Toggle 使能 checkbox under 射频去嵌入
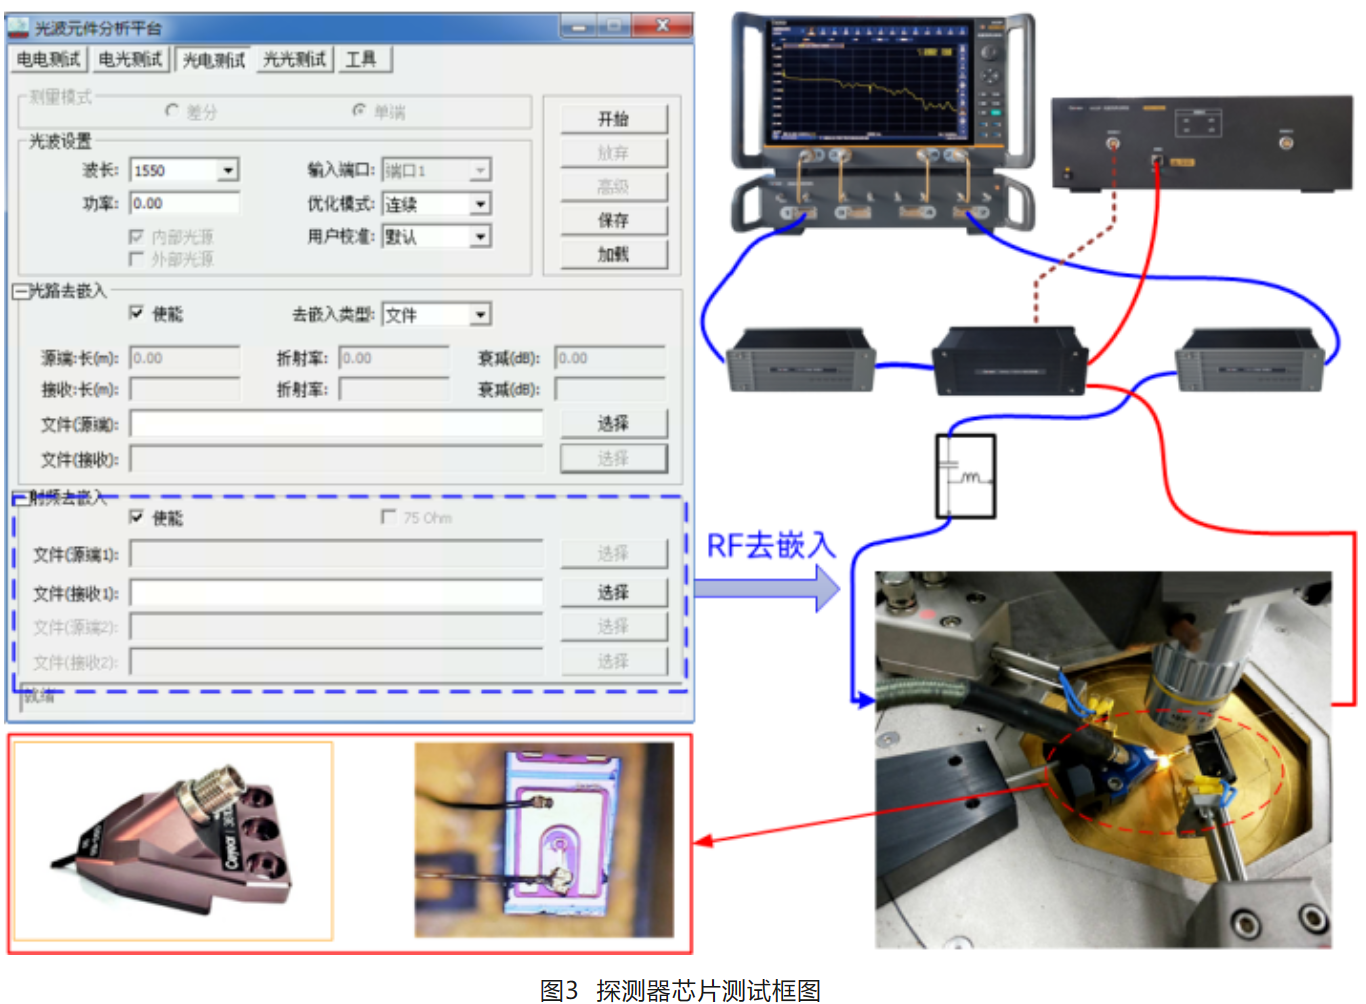Viewport: 1366px width, 1004px height. 137,517
